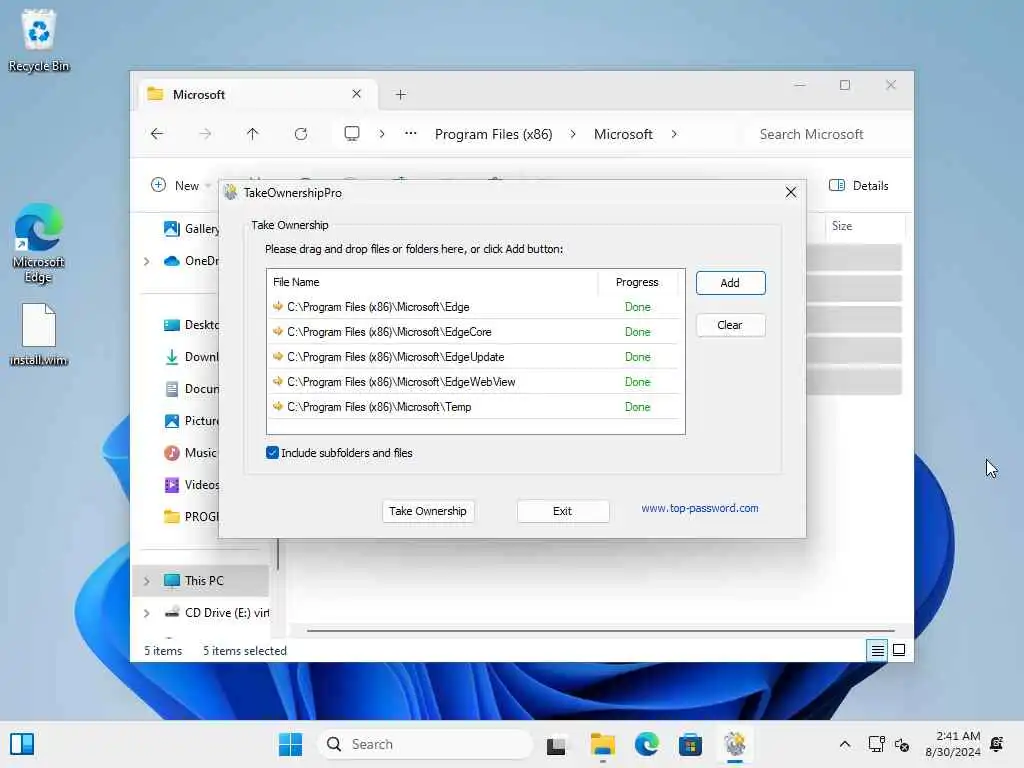Select the Microsoft\EdgeCore row
The width and height of the screenshot is (1024, 768).
click(475, 332)
